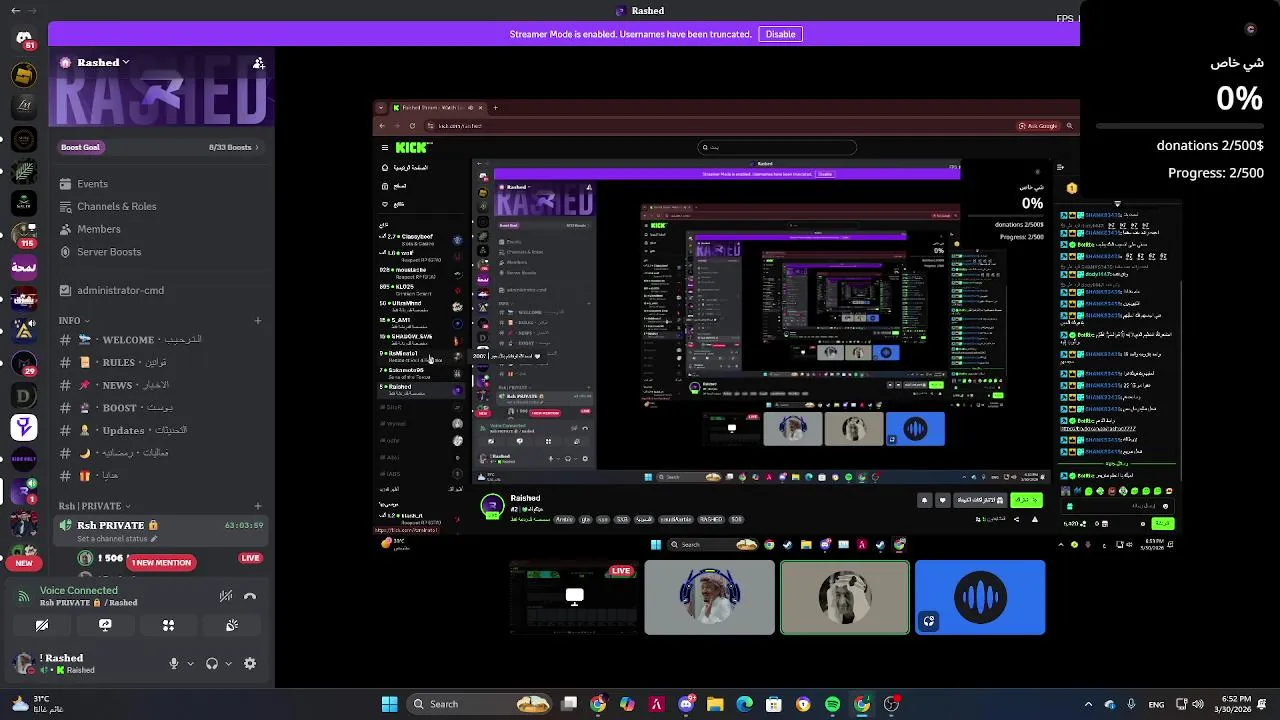Open the BOOST channel

click(x=160, y=408)
